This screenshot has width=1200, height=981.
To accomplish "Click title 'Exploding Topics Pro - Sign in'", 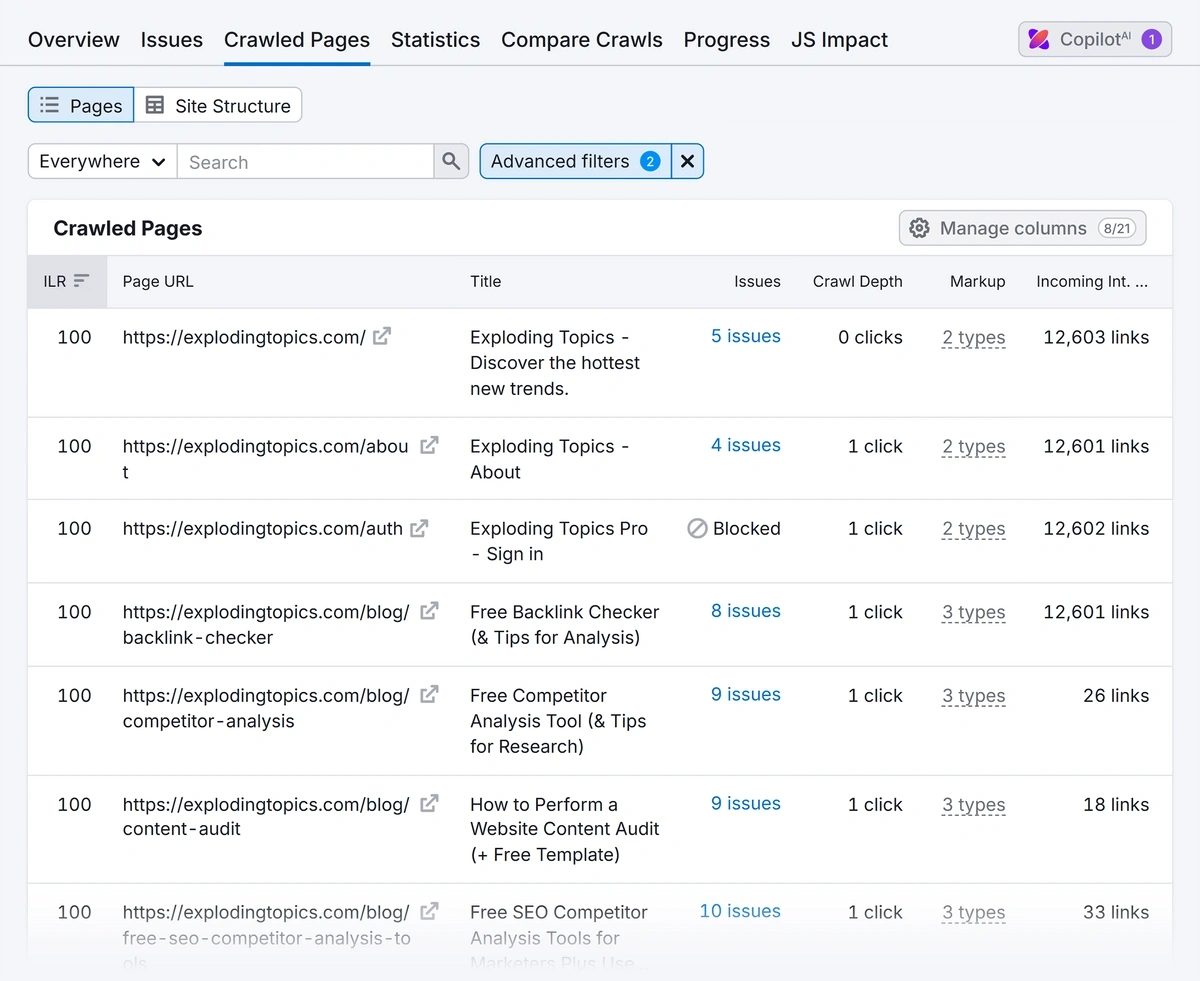I will [x=559, y=541].
